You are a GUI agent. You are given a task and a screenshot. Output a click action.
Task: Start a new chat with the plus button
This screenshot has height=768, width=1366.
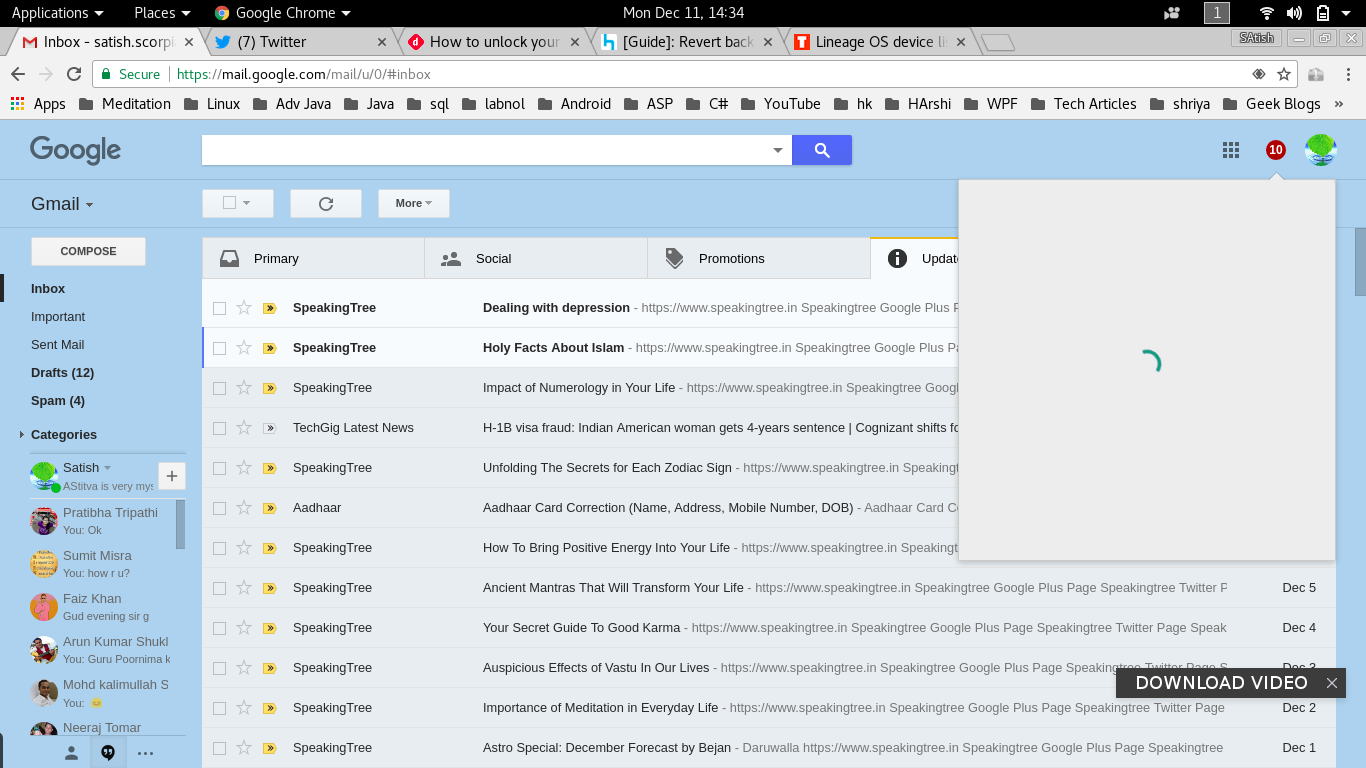(172, 476)
